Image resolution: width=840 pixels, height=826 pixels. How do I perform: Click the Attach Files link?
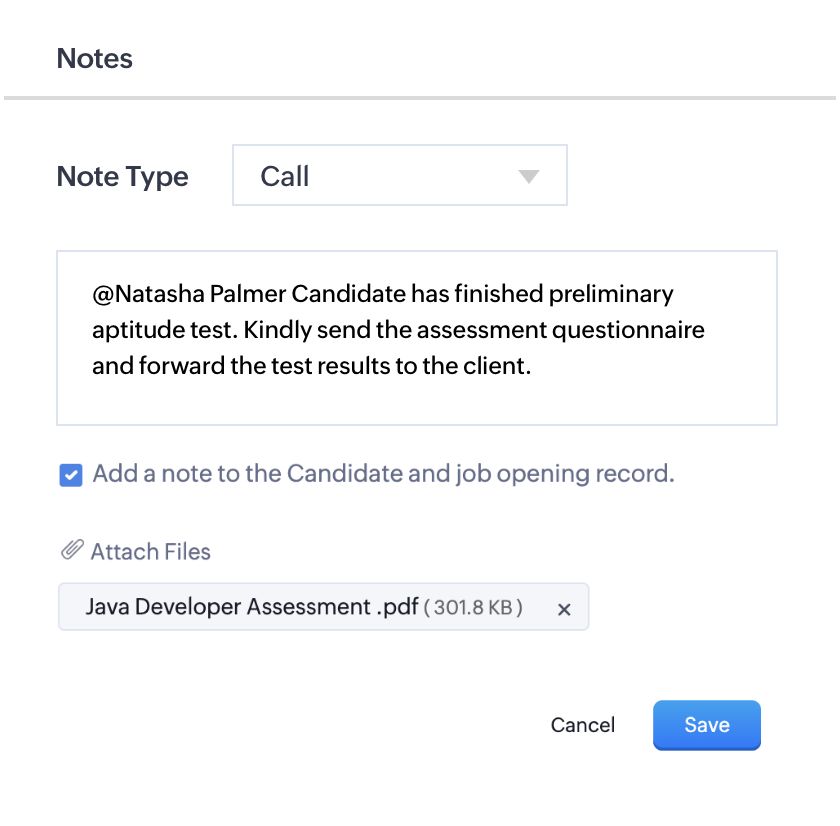[150, 551]
